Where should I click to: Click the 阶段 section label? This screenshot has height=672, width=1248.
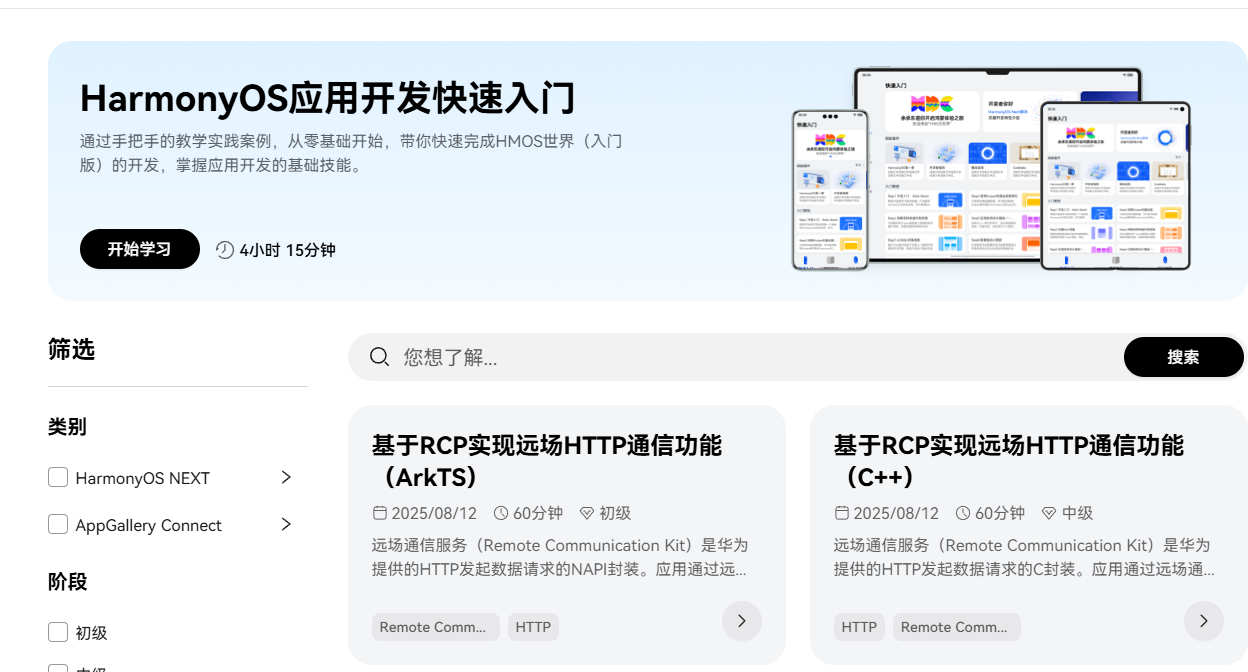(67, 582)
